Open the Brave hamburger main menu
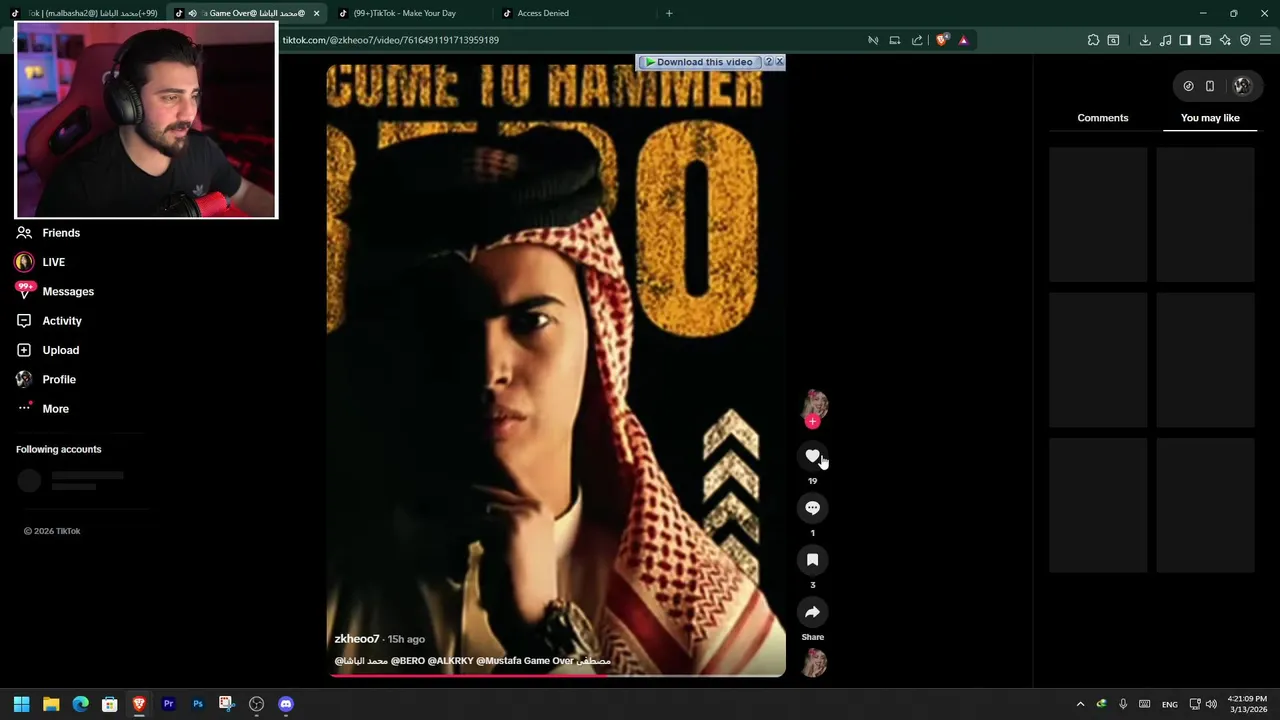 point(1265,40)
